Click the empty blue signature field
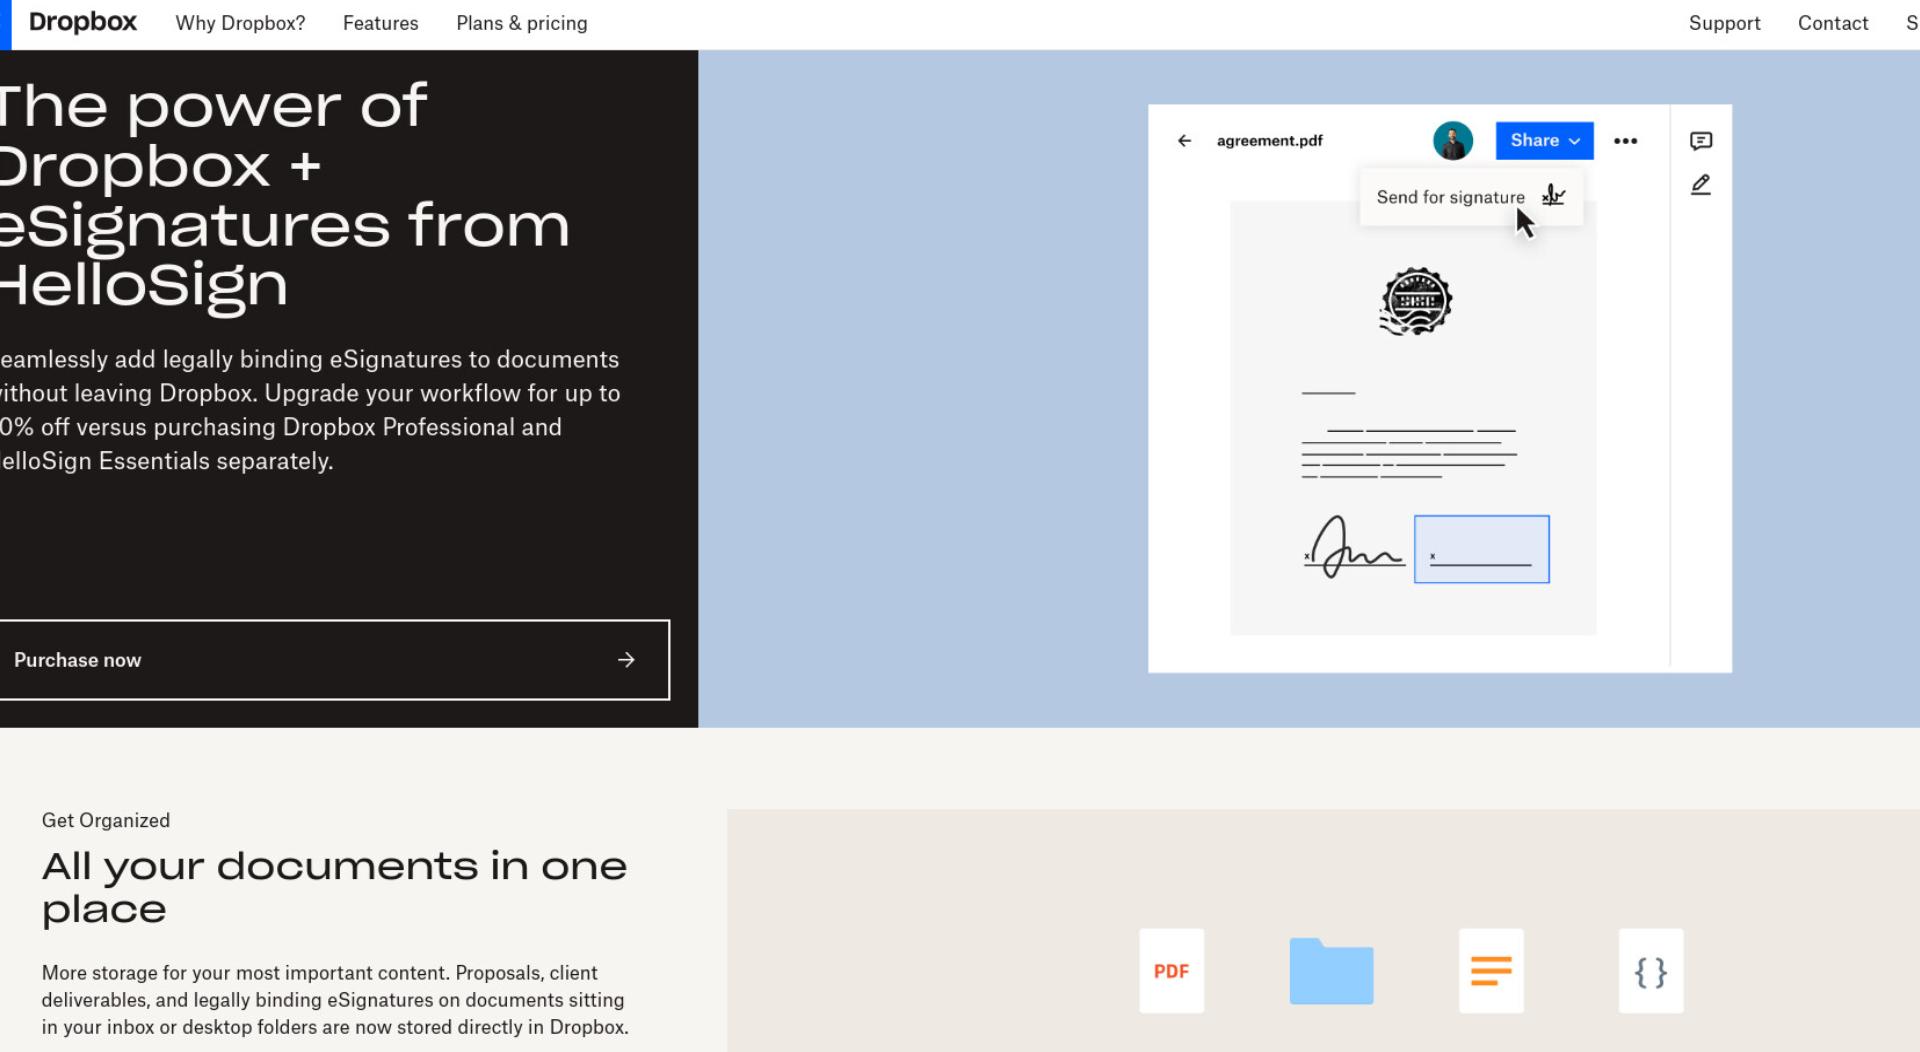The image size is (1920, 1052). tap(1481, 549)
